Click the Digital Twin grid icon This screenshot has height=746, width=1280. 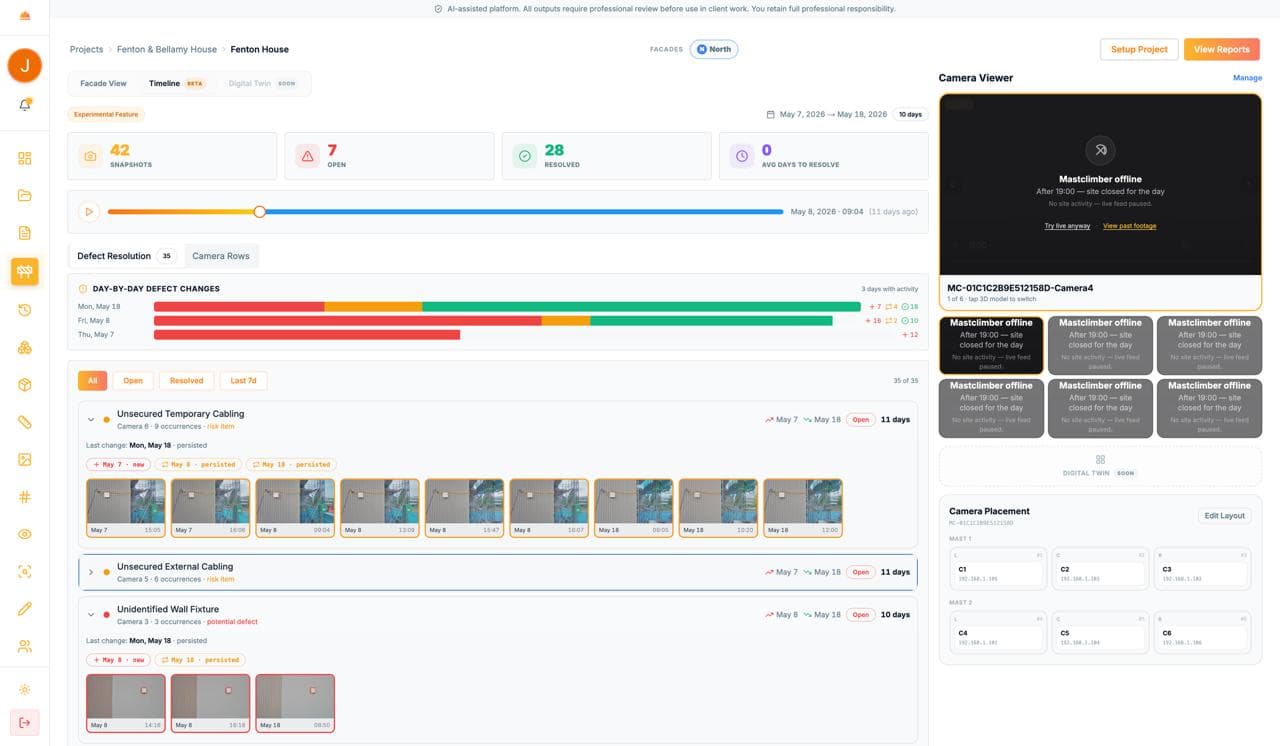[x=1100, y=460]
